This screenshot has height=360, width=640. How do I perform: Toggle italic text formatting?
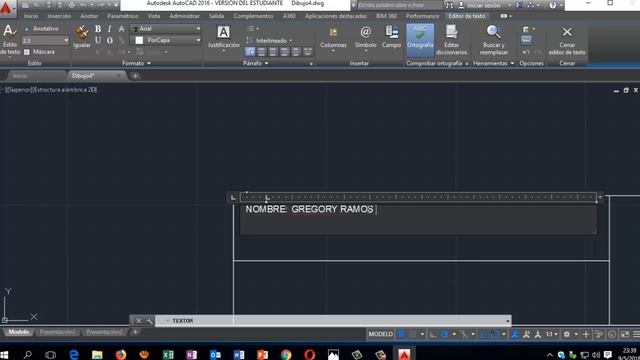click(x=109, y=29)
